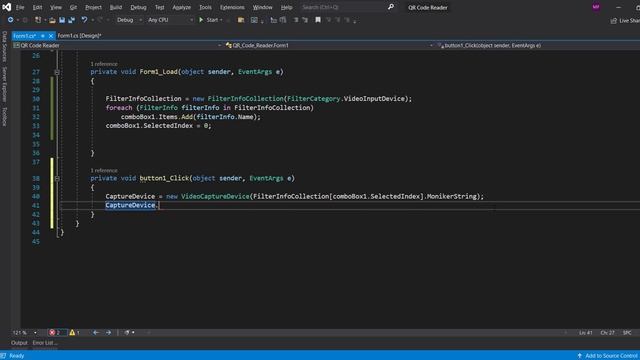Open the Build menu
This screenshot has height=360, width=640.
click(116, 7)
